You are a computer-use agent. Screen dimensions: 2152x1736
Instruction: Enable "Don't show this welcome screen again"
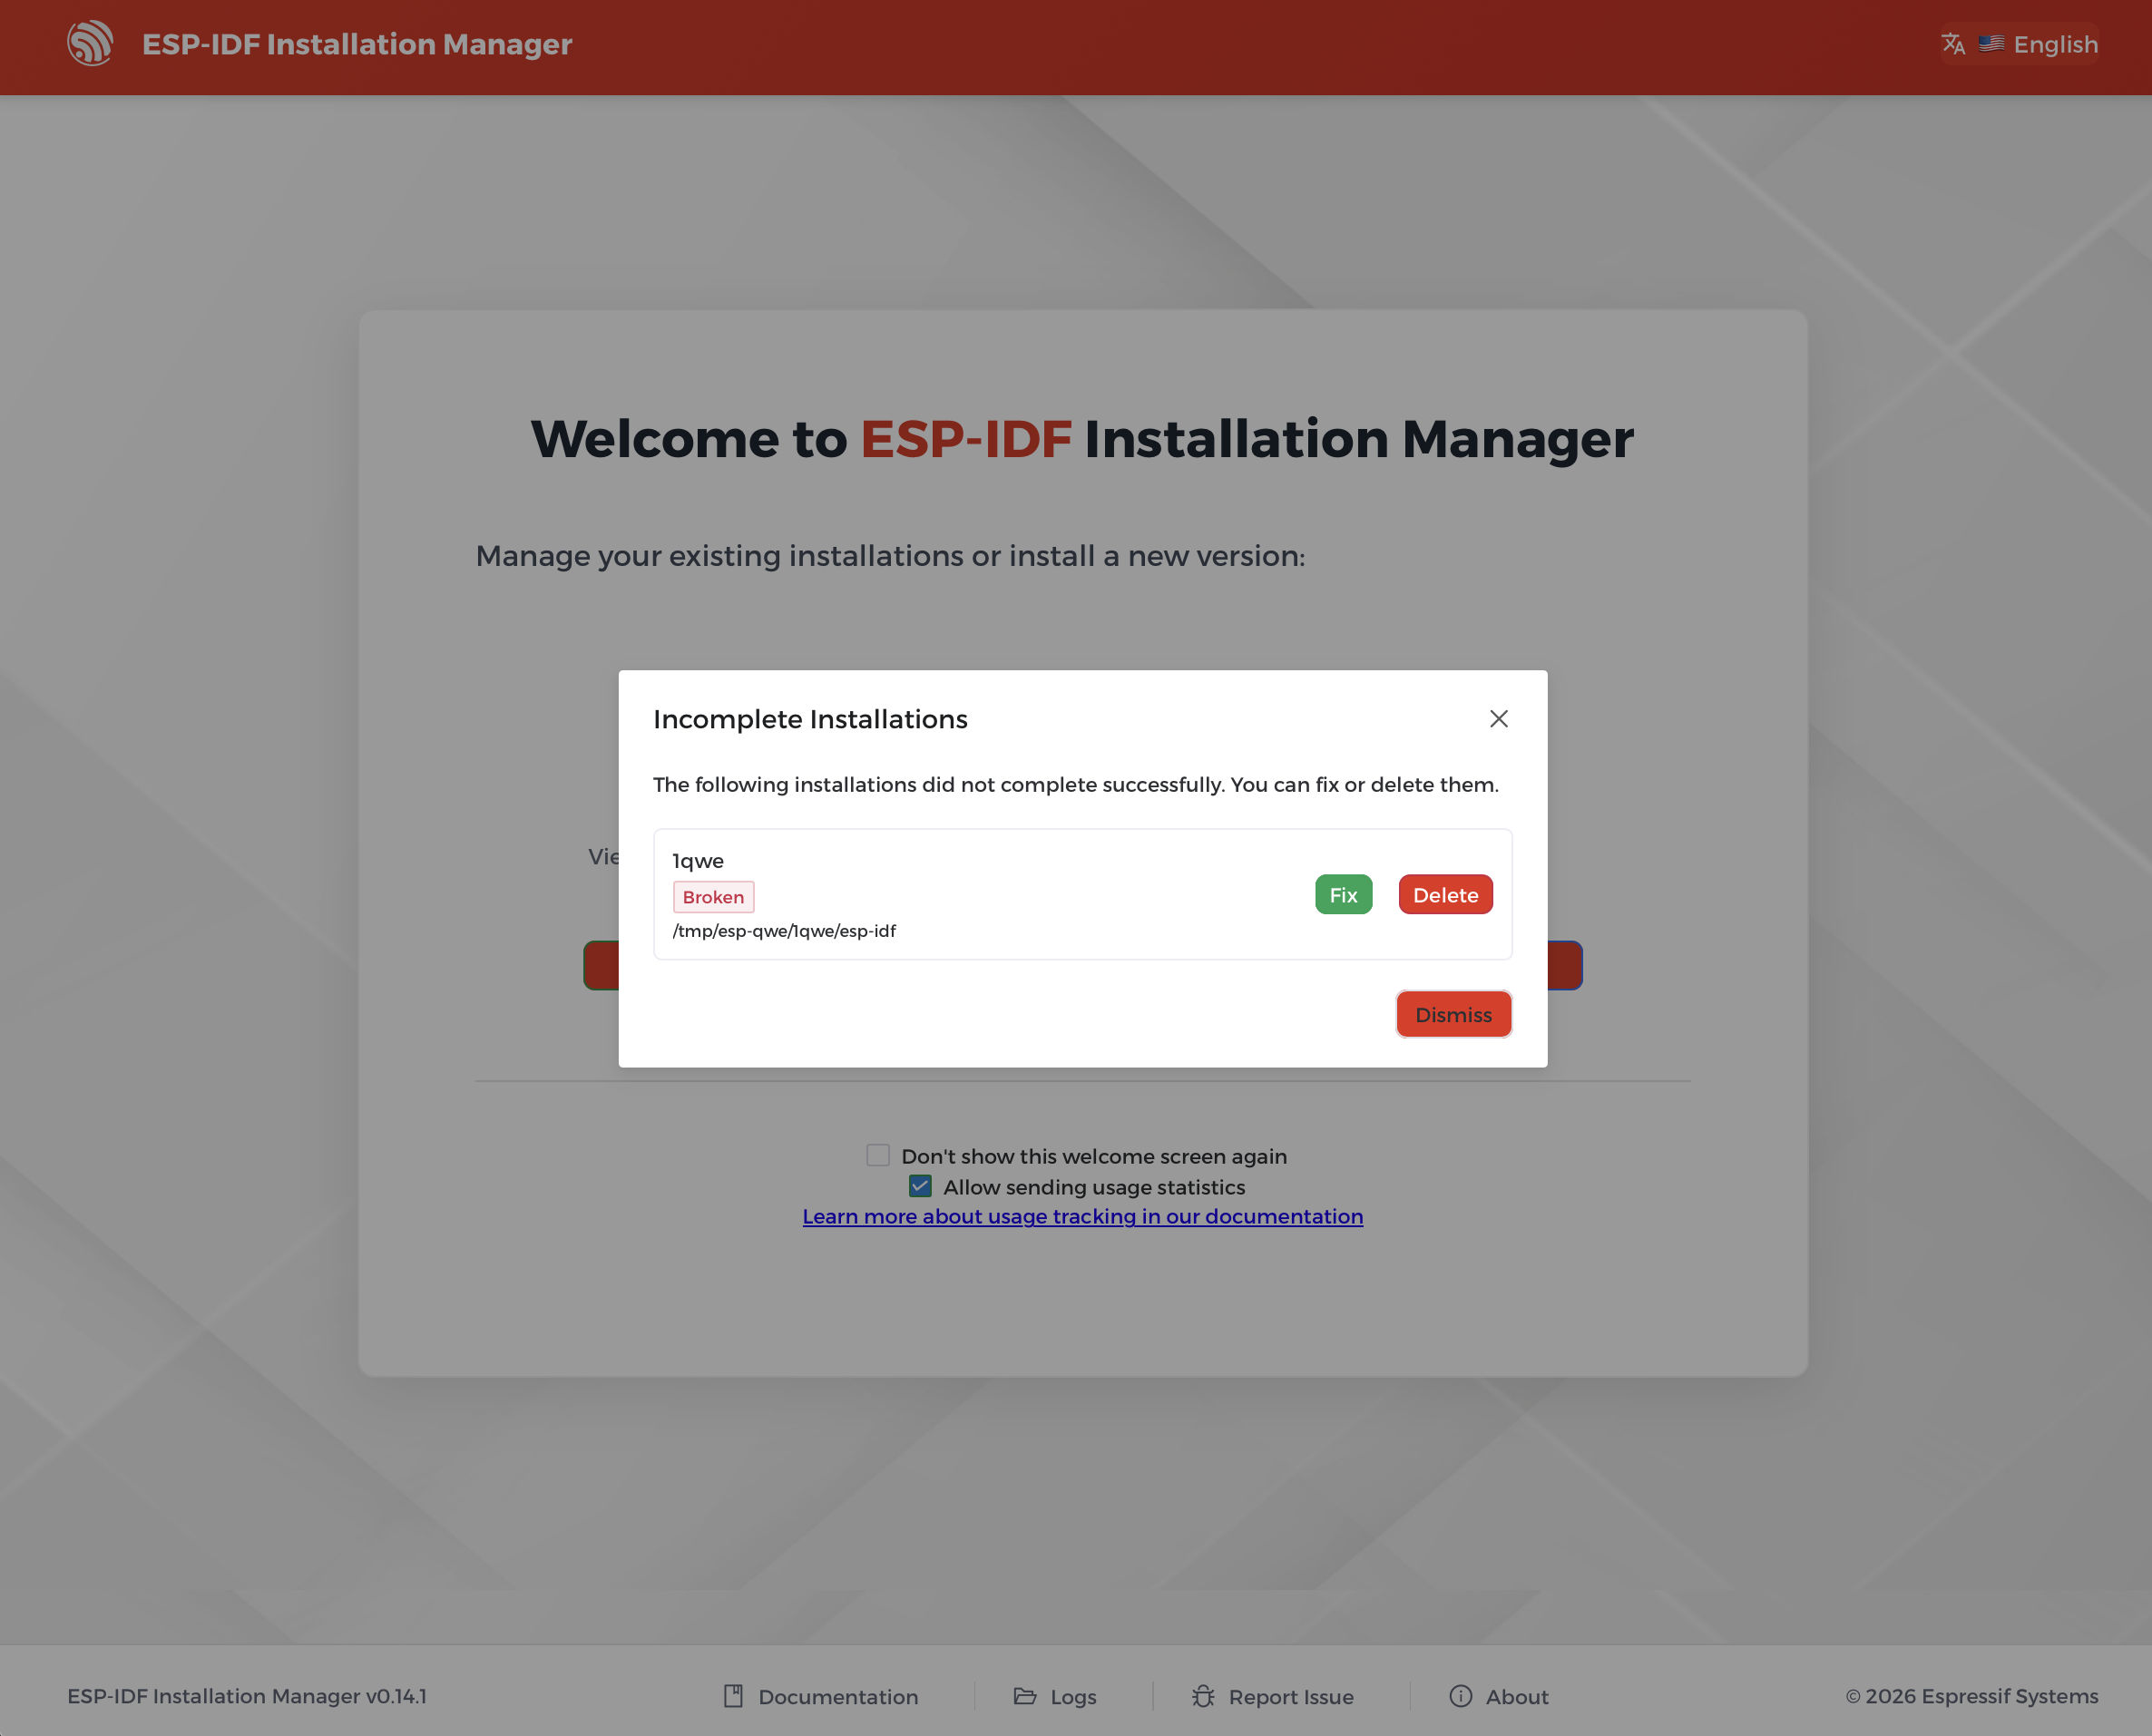tap(878, 1156)
